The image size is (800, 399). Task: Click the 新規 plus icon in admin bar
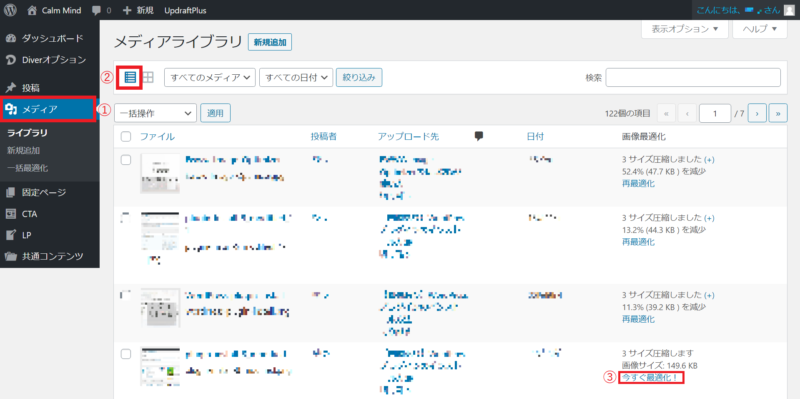(128, 10)
